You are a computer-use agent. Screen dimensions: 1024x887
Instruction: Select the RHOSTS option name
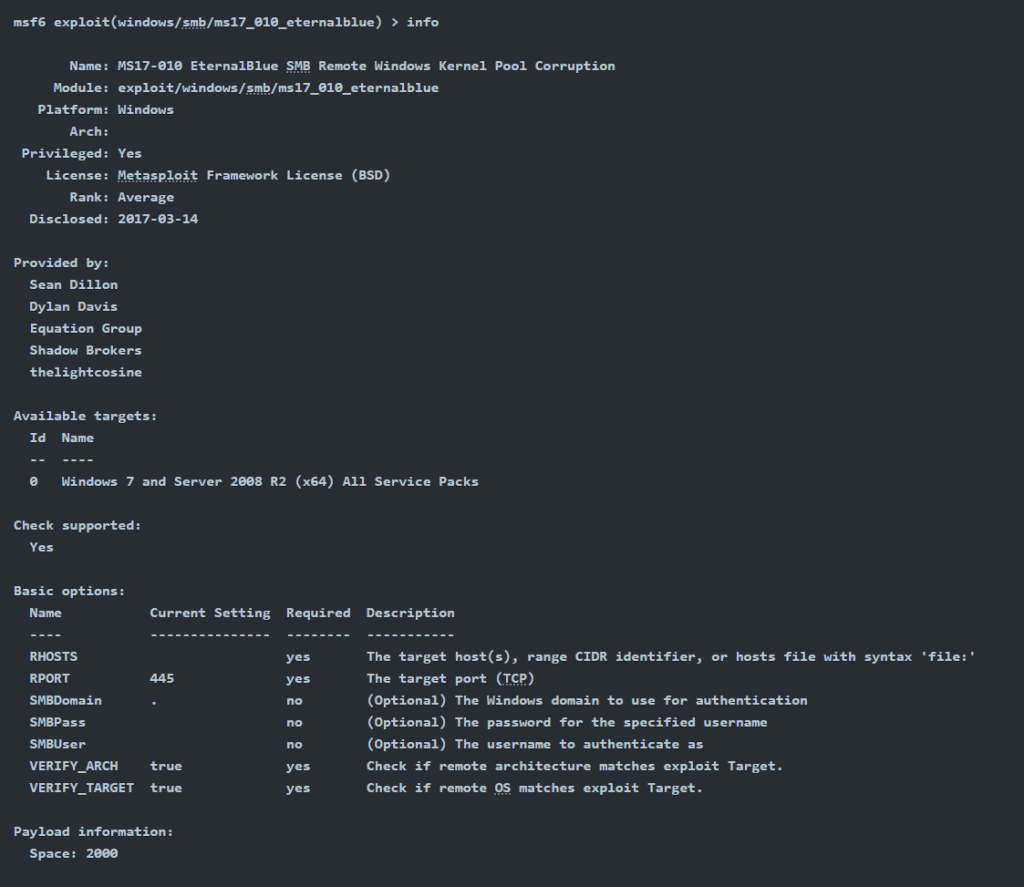point(54,656)
